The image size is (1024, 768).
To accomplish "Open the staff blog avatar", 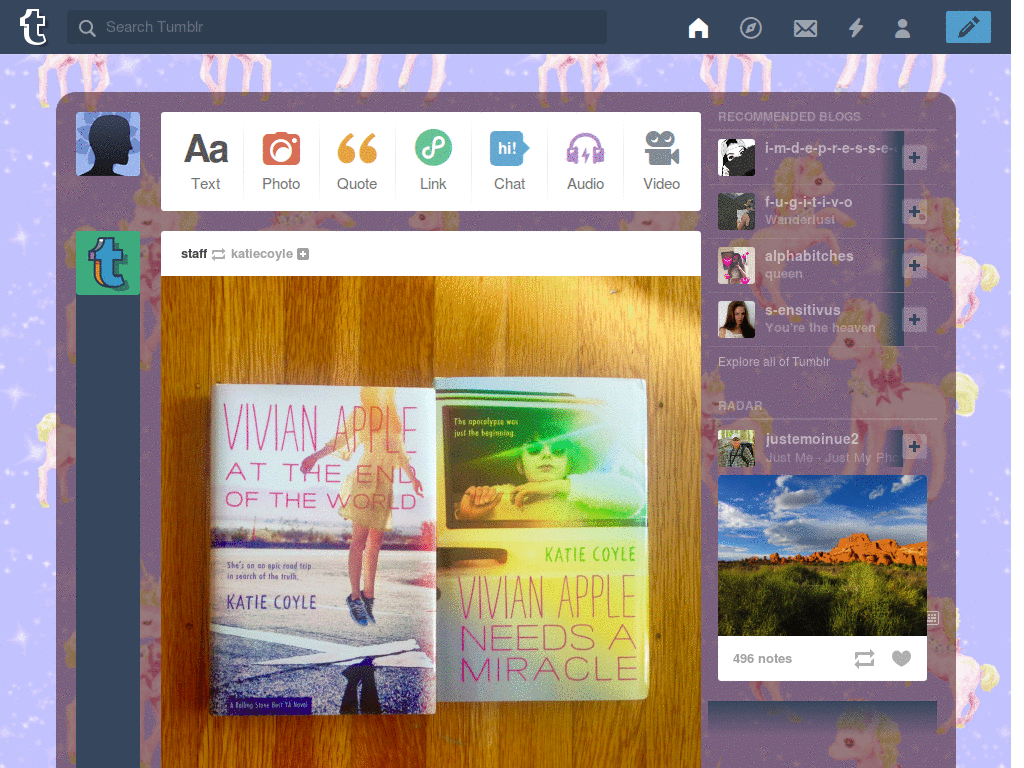I will pos(108,263).
